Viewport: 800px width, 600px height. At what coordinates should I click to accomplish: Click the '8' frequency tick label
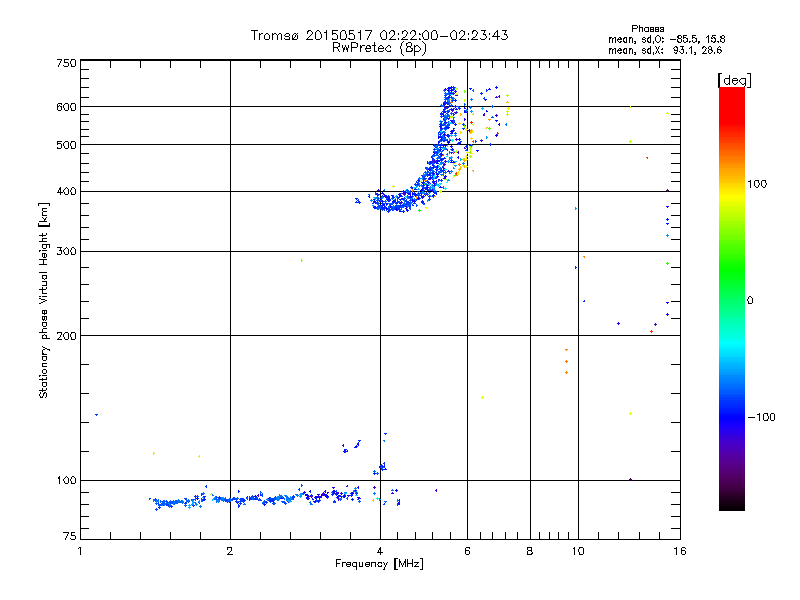click(530, 551)
